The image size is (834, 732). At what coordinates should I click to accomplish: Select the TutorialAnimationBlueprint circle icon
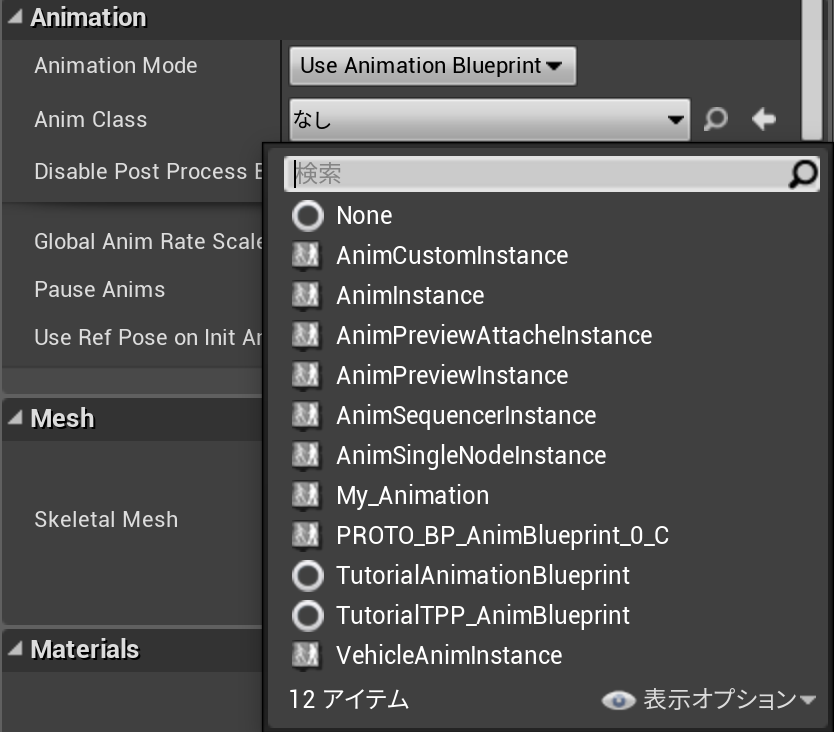(308, 575)
